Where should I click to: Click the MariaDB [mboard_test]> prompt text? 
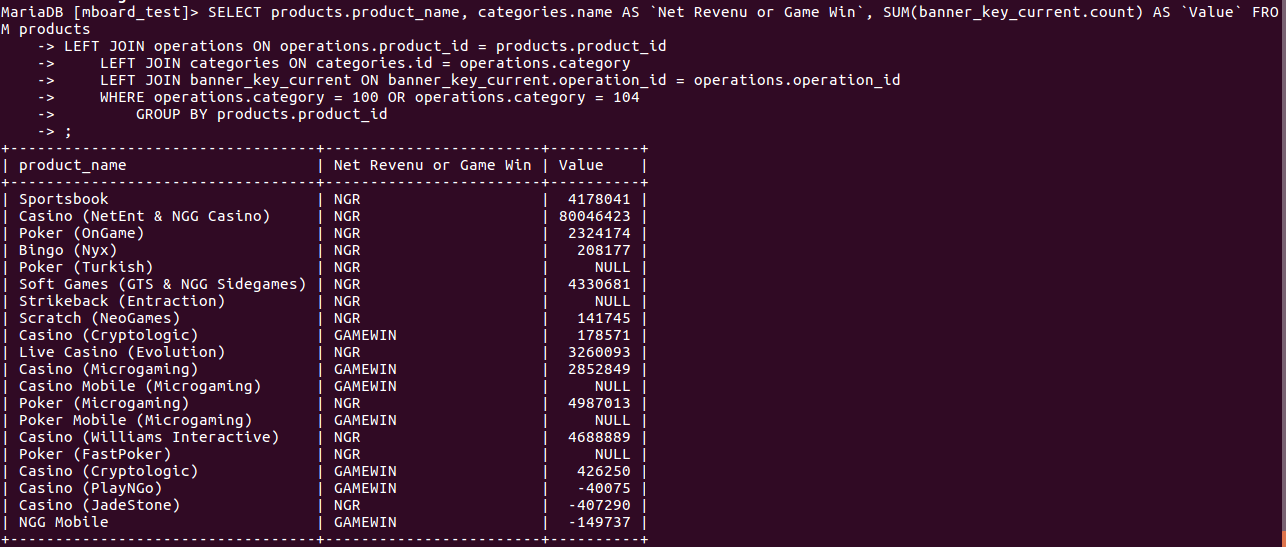coord(100,13)
